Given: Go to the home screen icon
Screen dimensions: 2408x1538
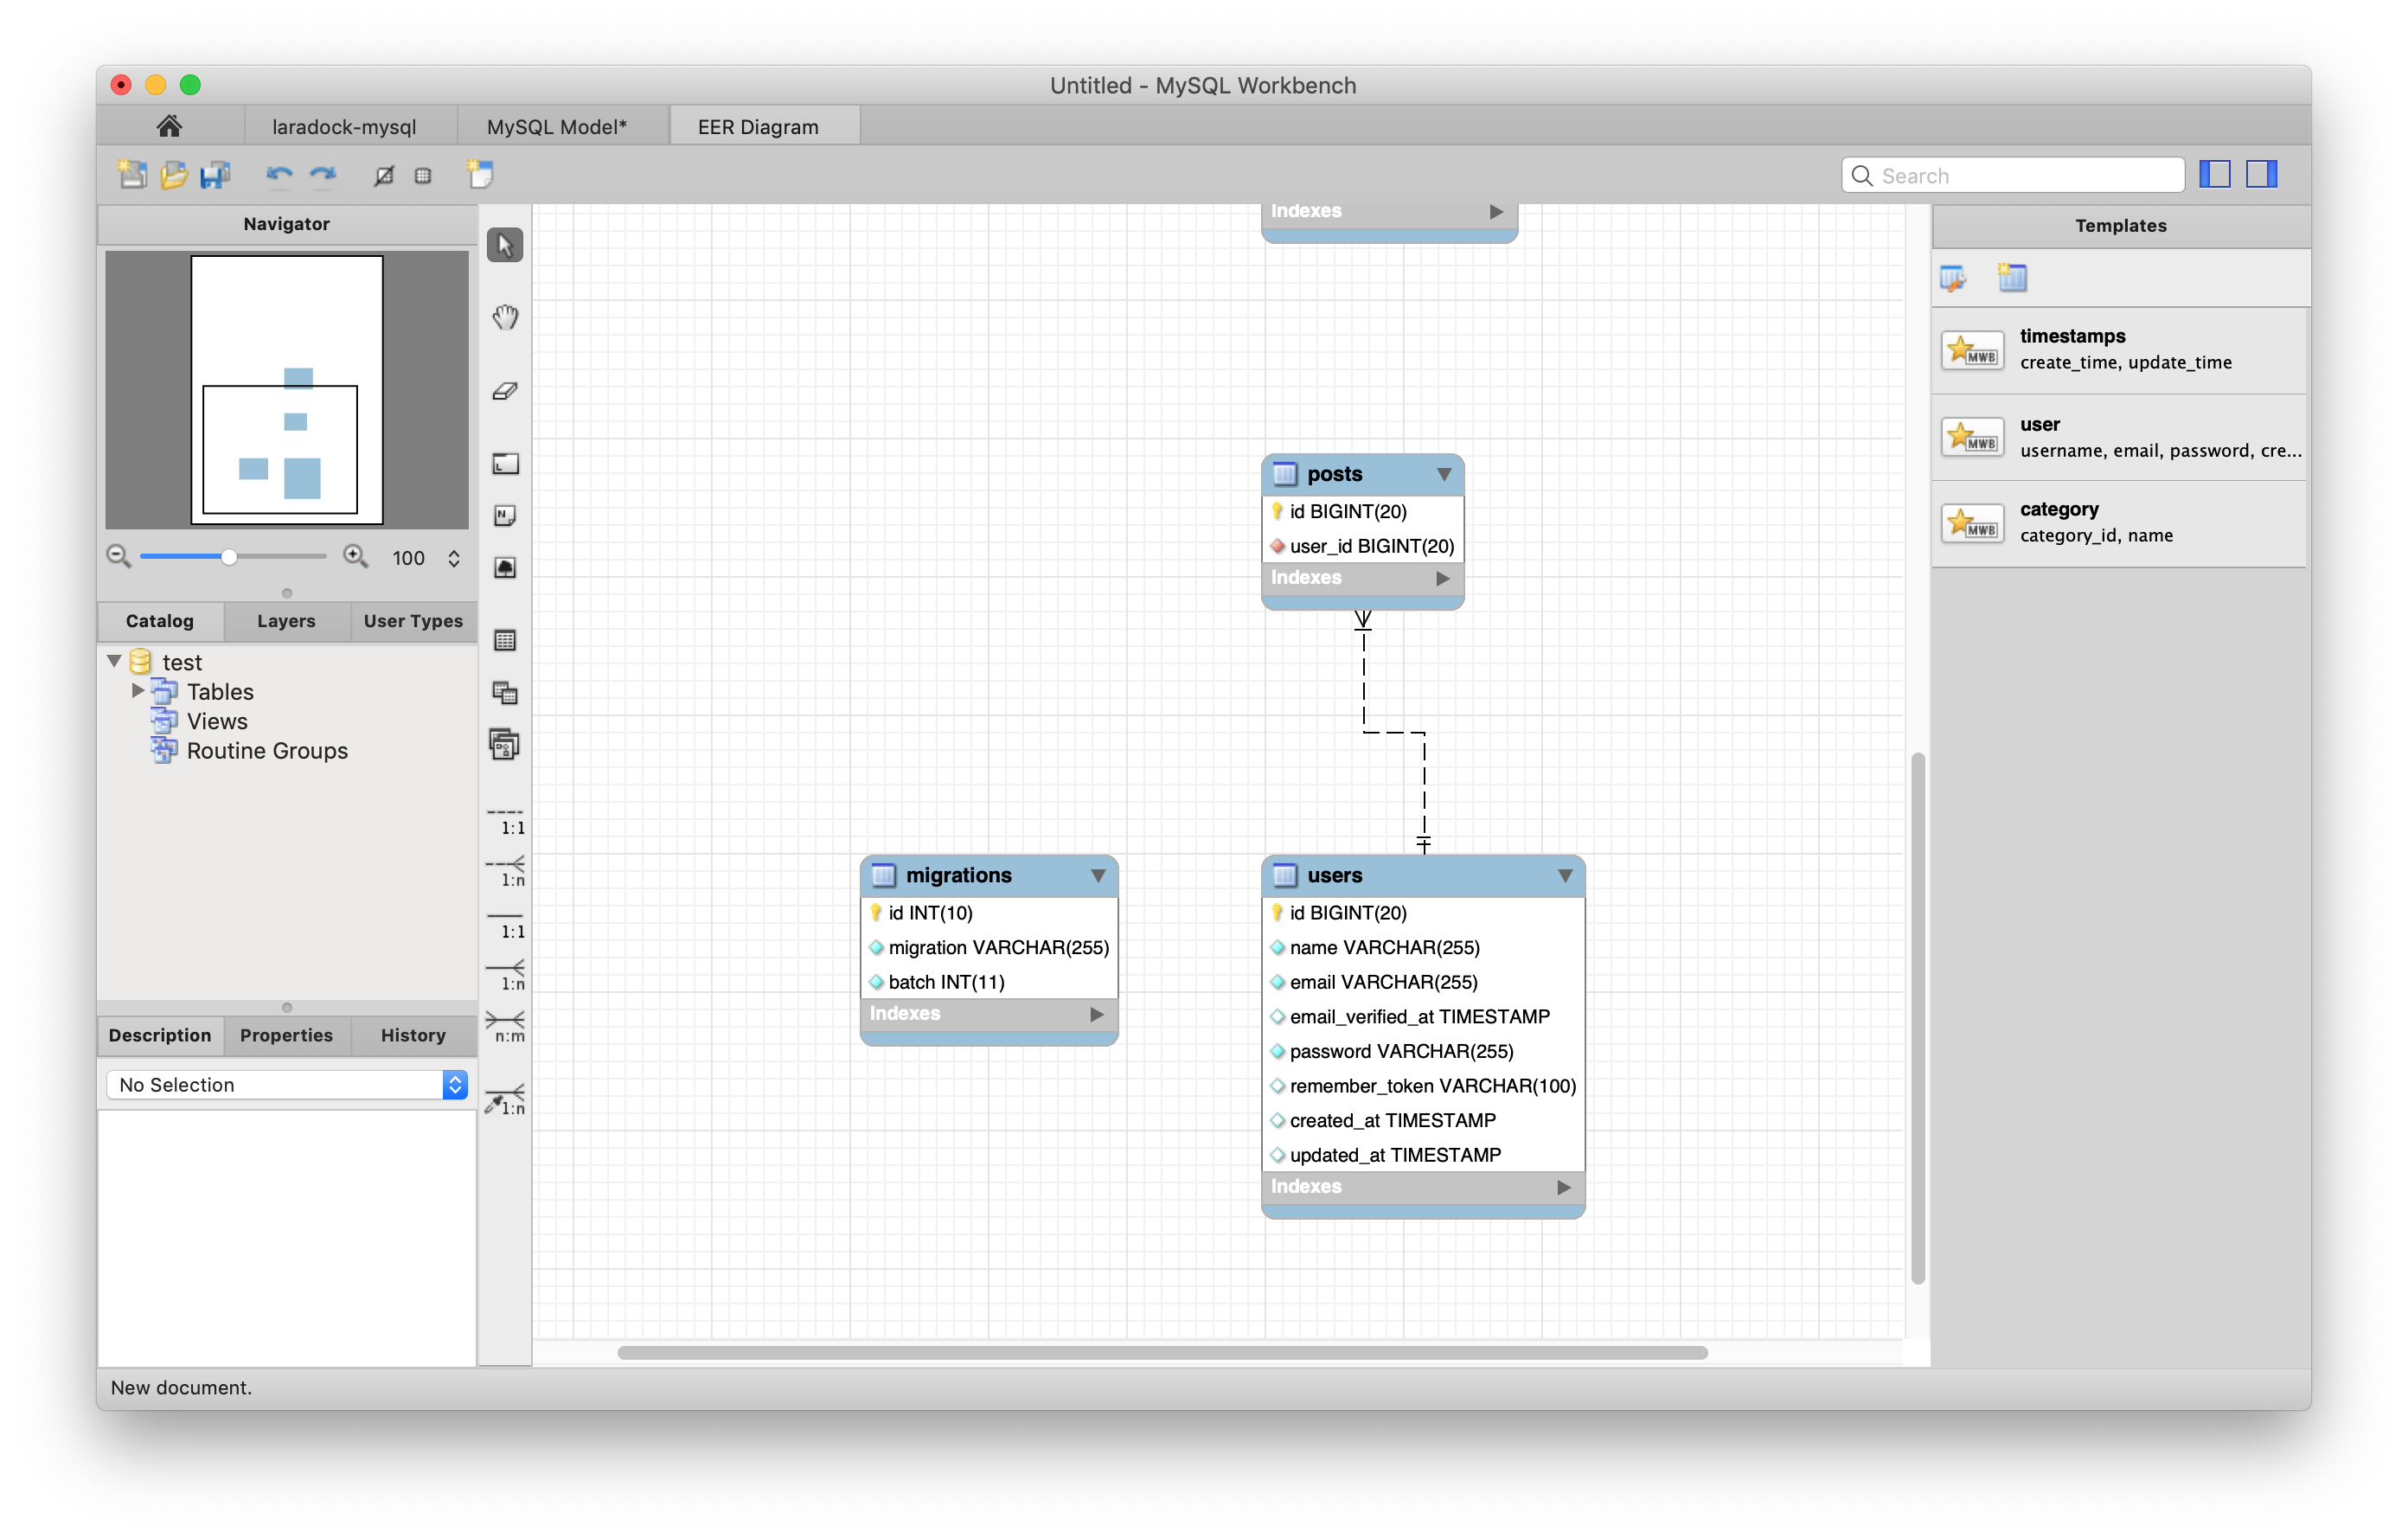Looking at the screenshot, I should 169,126.
